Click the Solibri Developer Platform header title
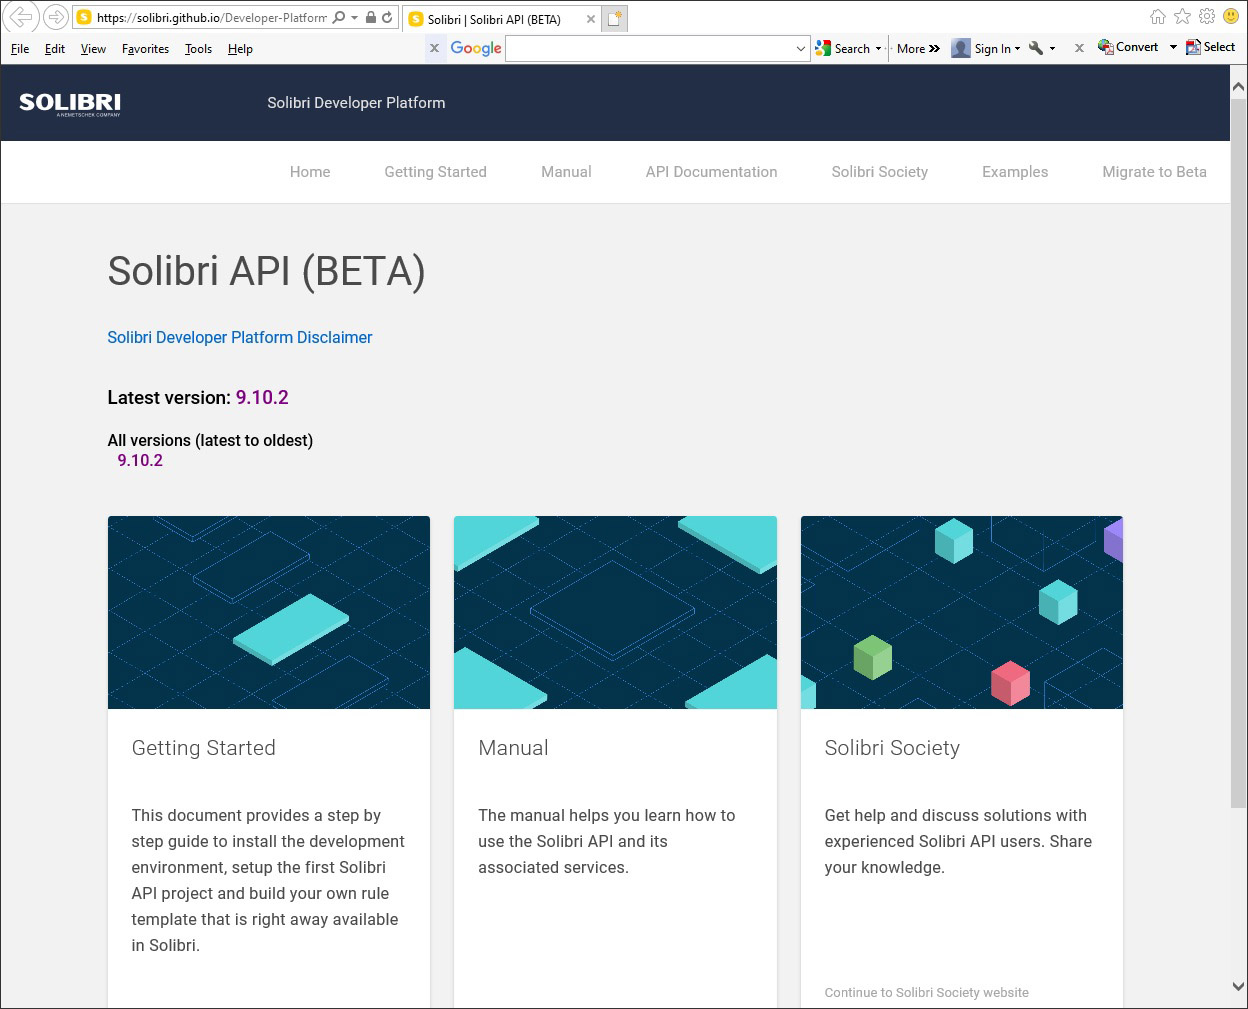Viewport: 1248px width, 1009px height. pos(356,103)
